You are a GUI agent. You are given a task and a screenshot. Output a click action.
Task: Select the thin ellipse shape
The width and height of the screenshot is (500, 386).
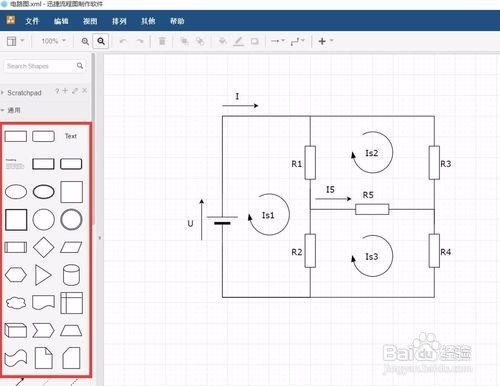click(x=16, y=192)
